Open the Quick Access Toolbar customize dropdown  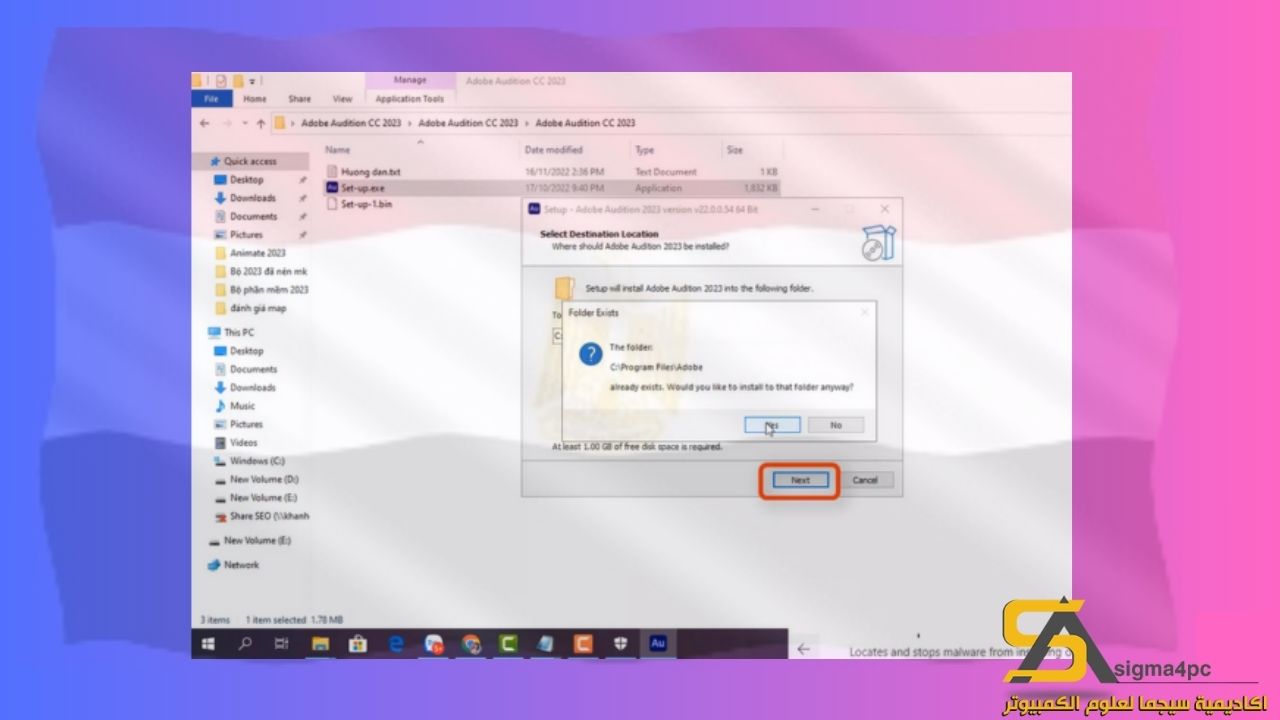[x=253, y=81]
